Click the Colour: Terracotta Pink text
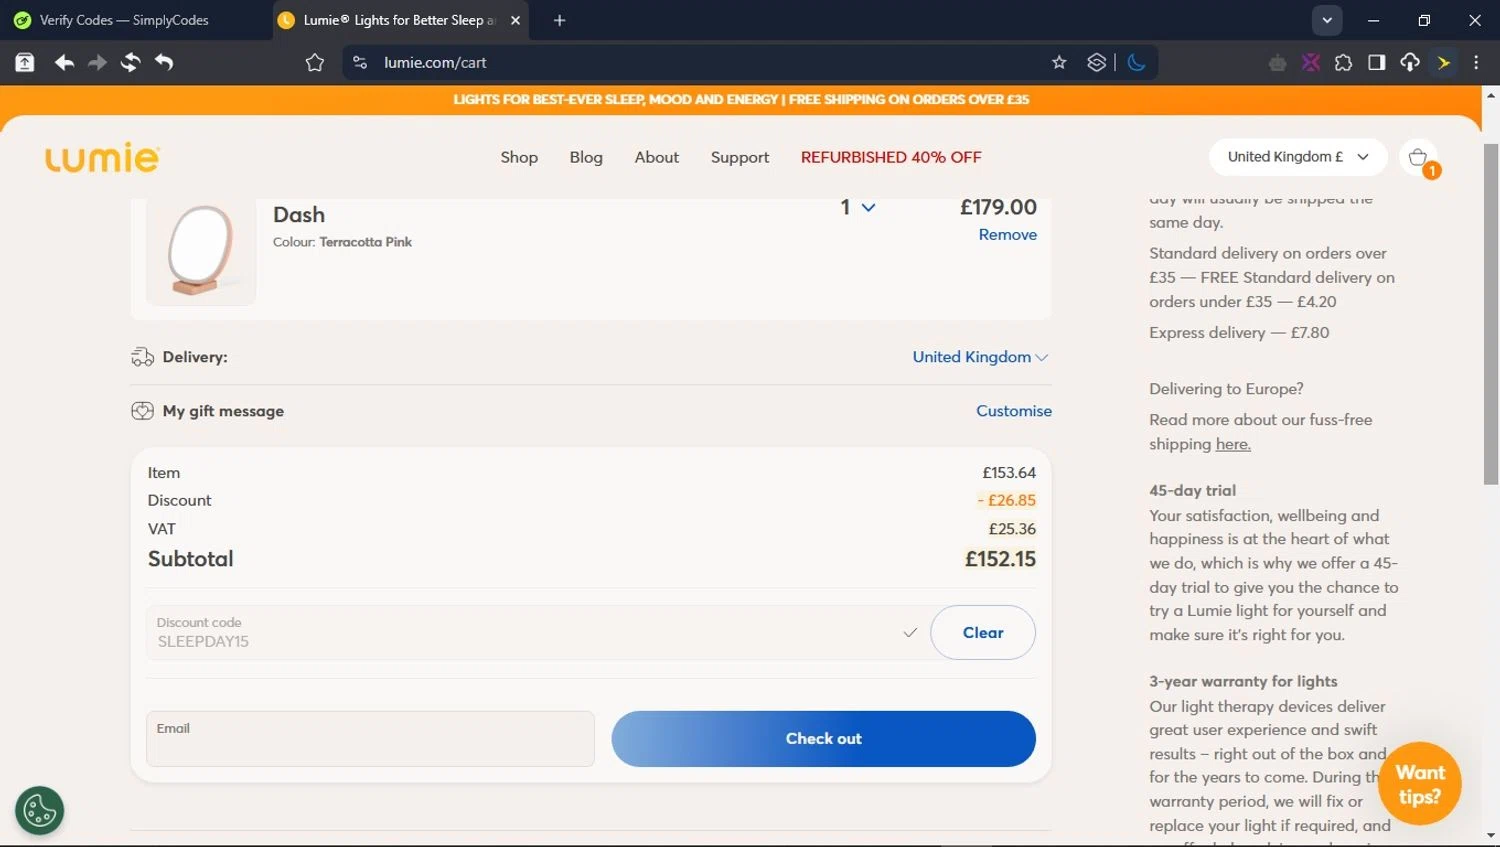 coord(342,242)
